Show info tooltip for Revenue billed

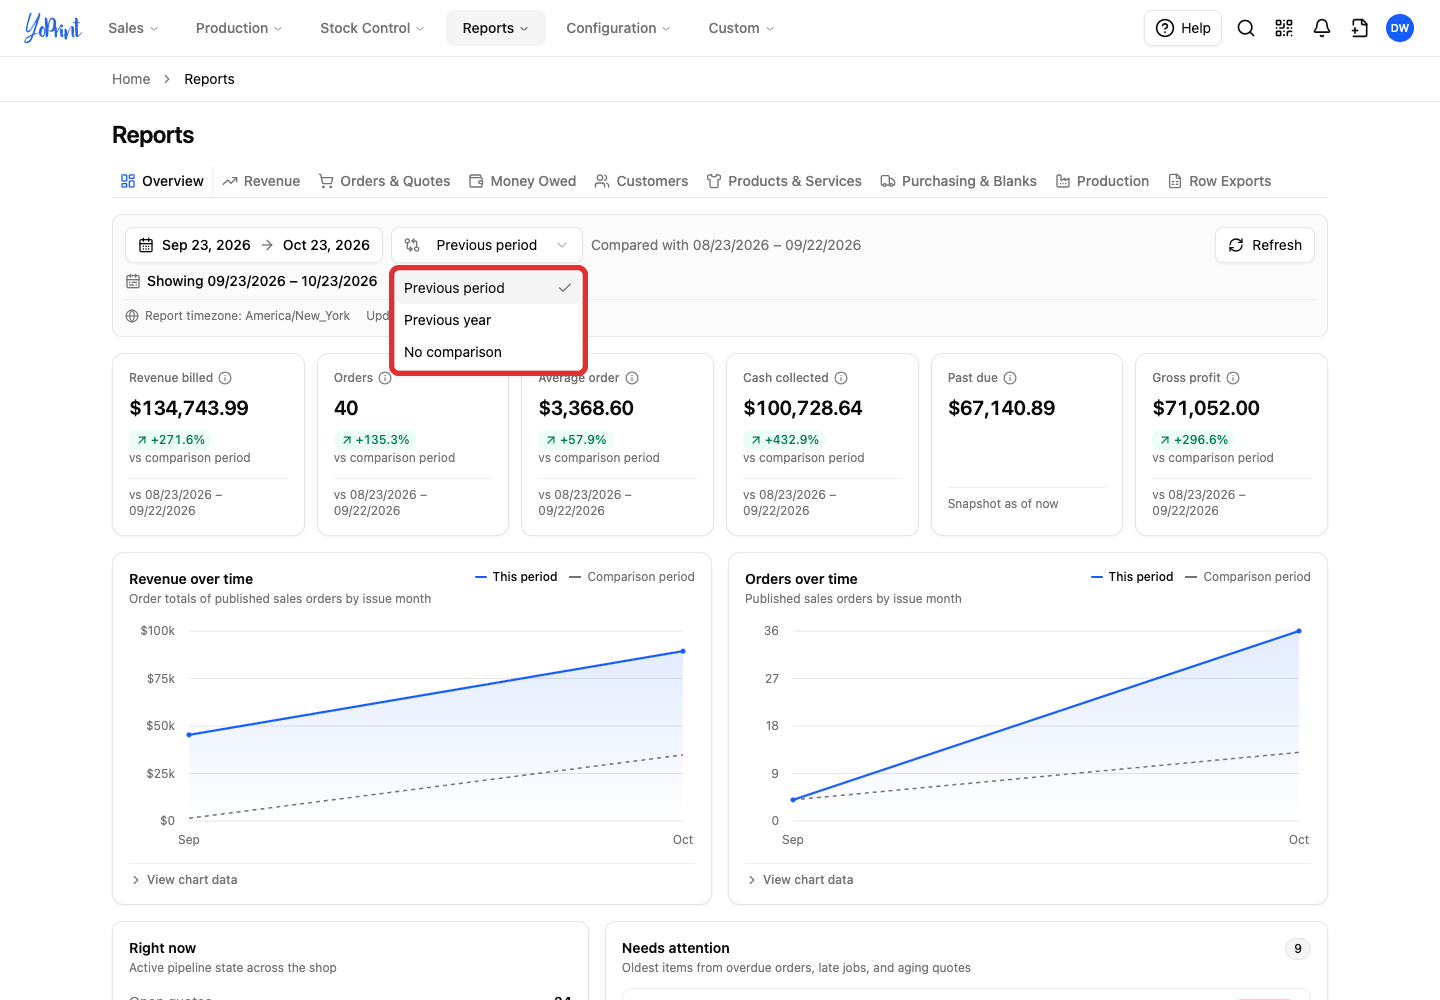225,378
